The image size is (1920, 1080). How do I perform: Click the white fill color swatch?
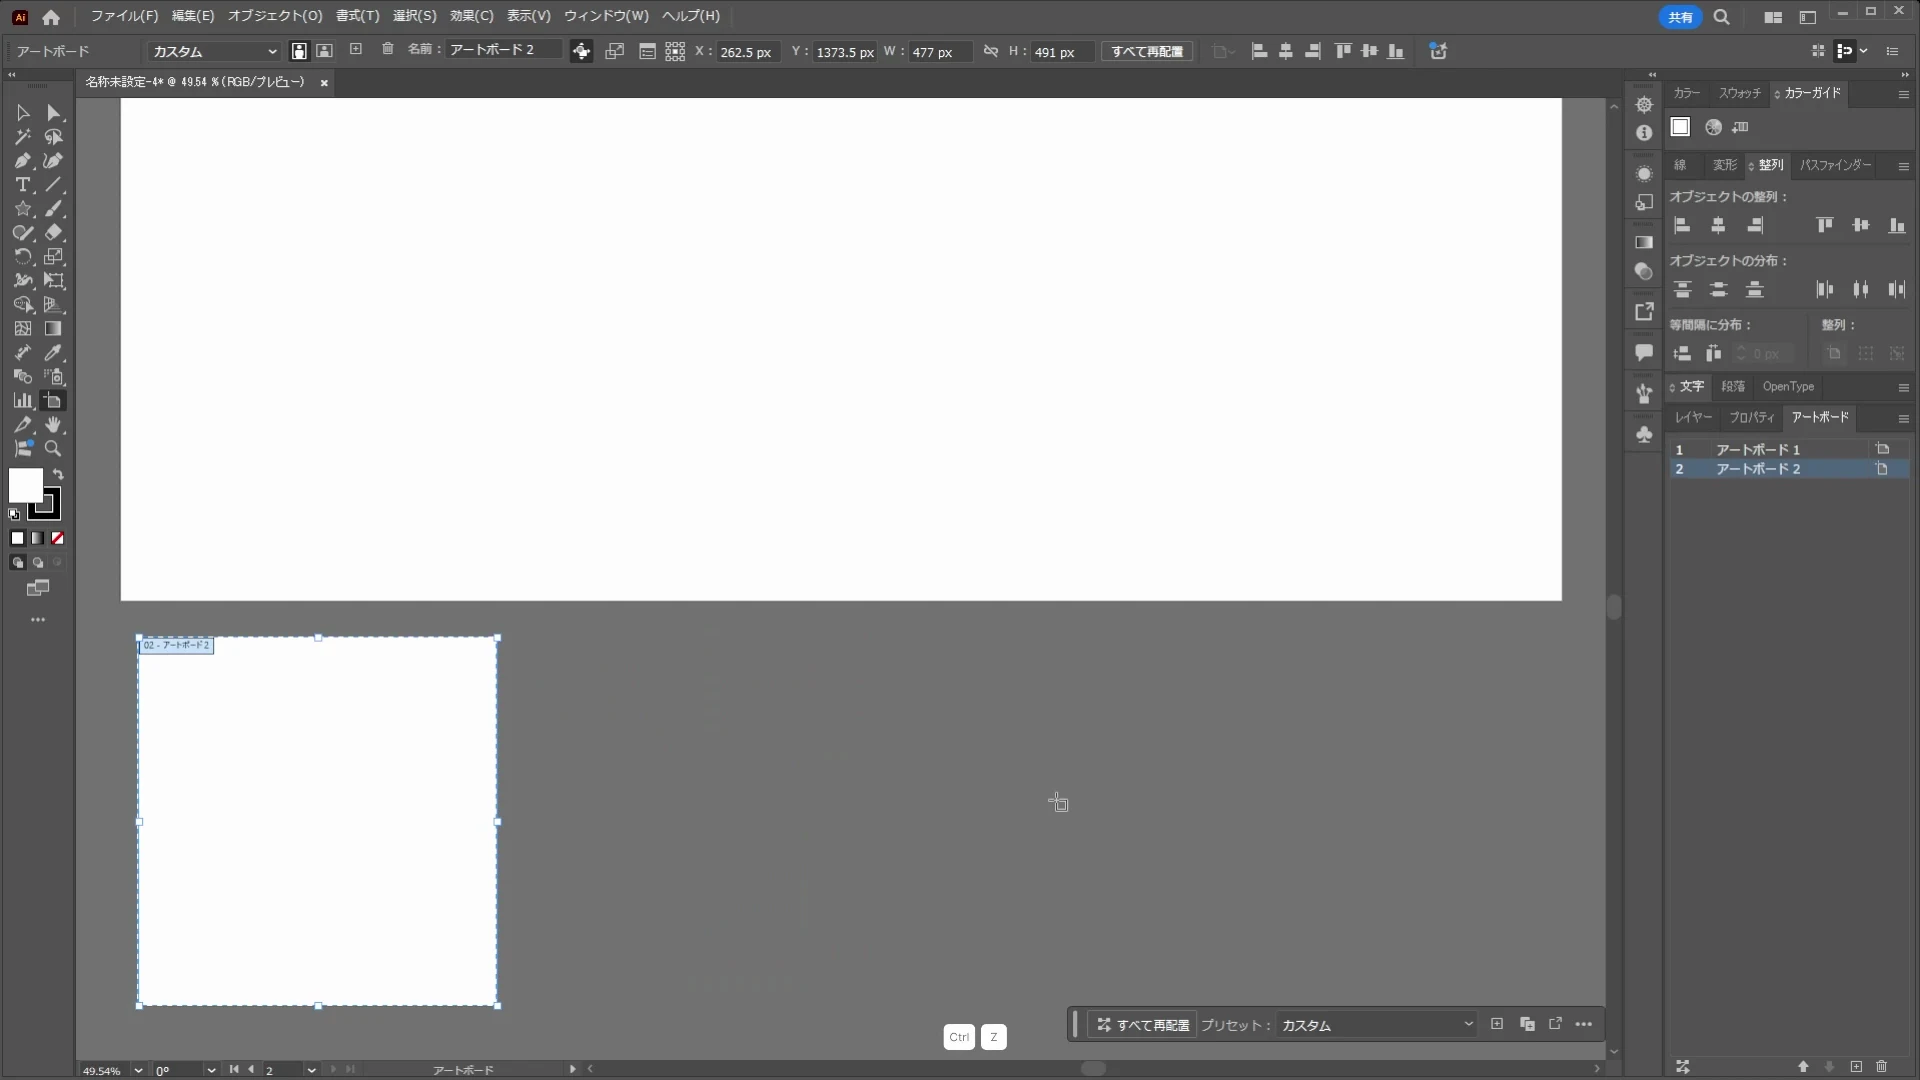tap(25, 486)
